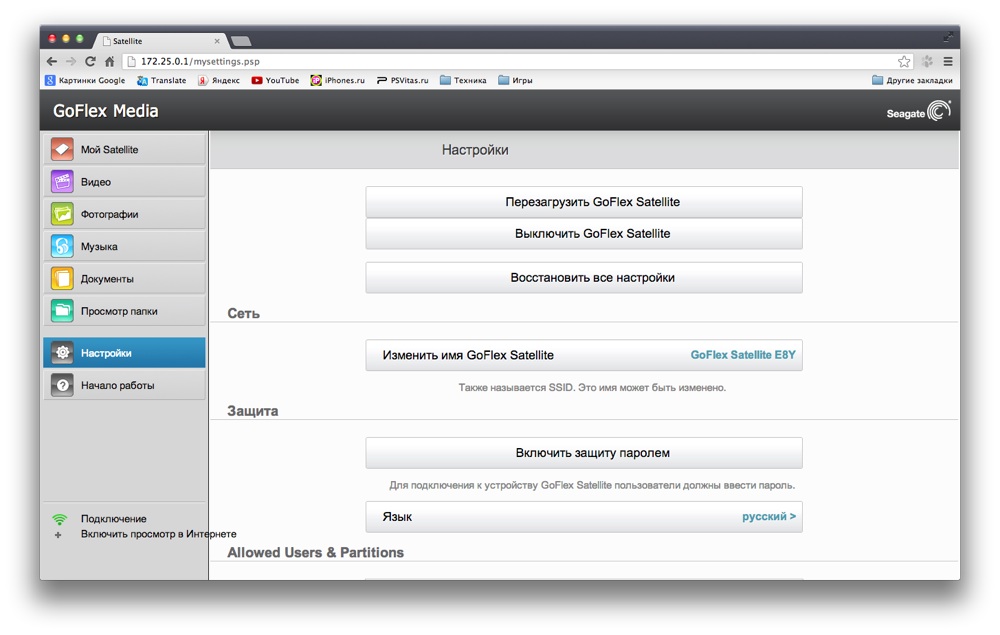1000x635 pixels.
Task: Open Мой Satellite menu item
Action: point(124,149)
